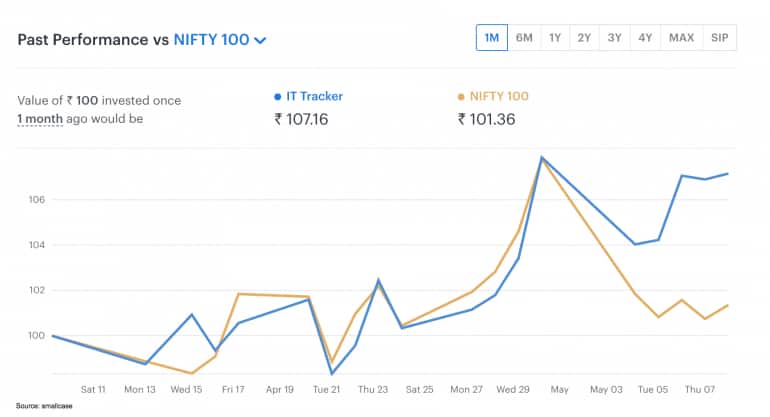Select the 1M time range tab

492,38
